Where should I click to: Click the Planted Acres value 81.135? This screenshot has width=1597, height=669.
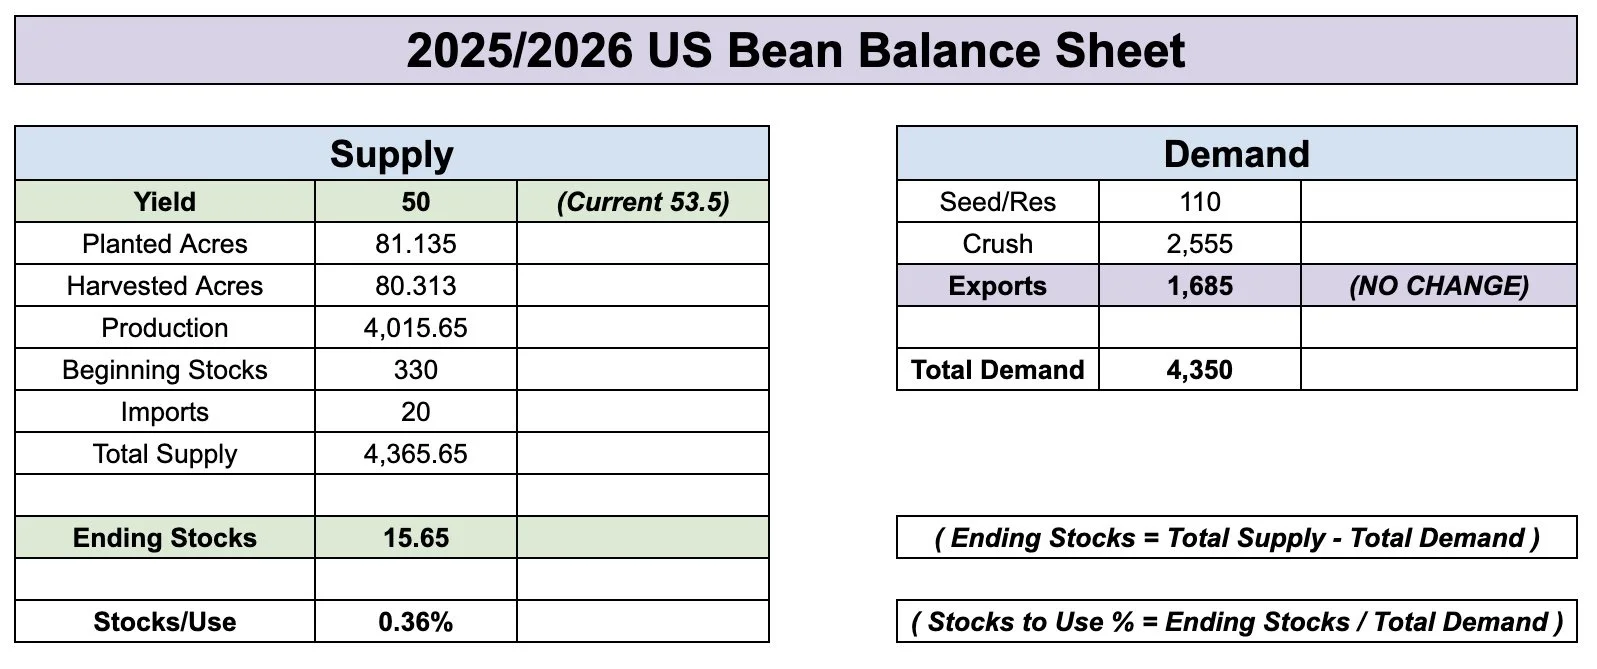point(415,244)
